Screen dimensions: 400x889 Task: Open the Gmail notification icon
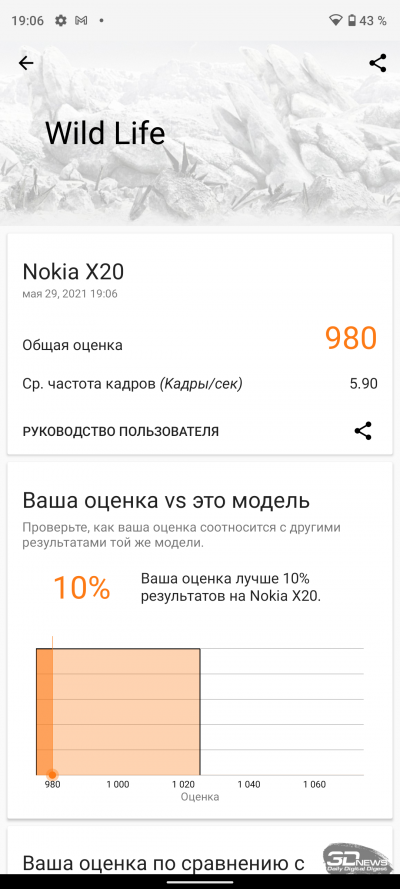pyautogui.click(x=81, y=20)
